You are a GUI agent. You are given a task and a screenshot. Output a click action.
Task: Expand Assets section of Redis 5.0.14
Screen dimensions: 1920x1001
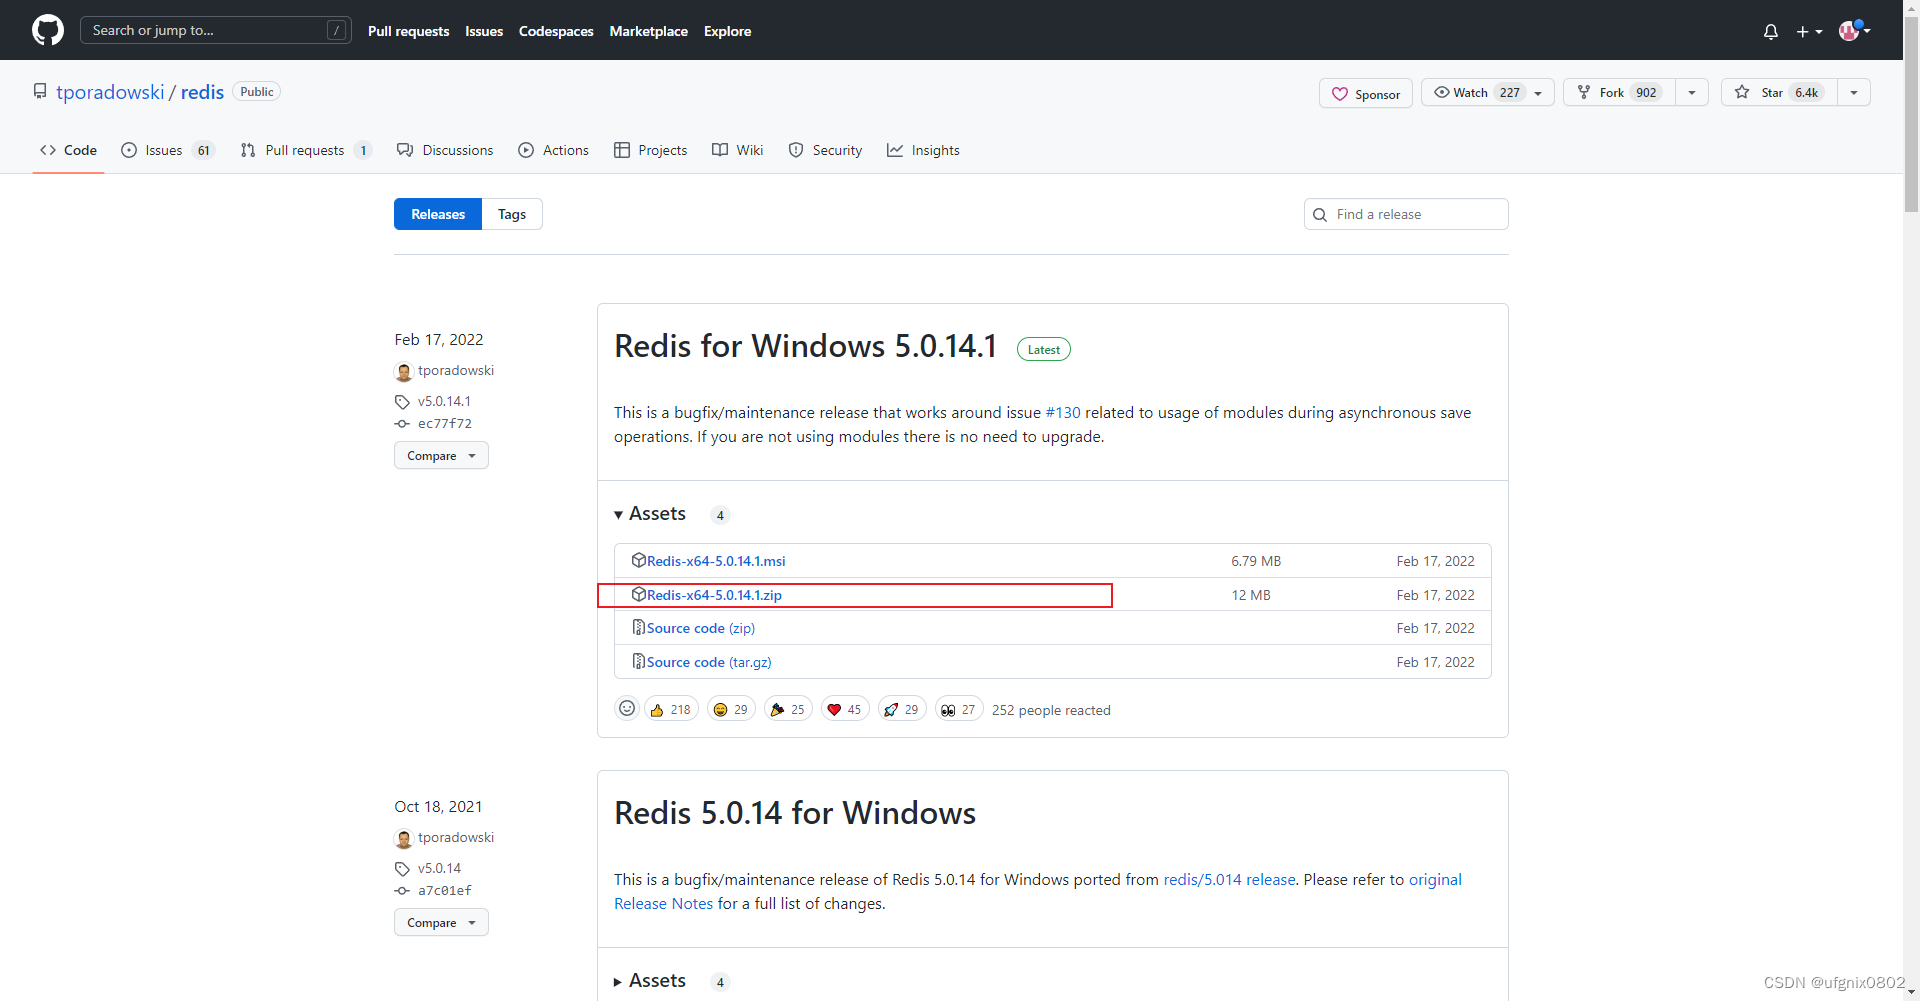coord(650,981)
